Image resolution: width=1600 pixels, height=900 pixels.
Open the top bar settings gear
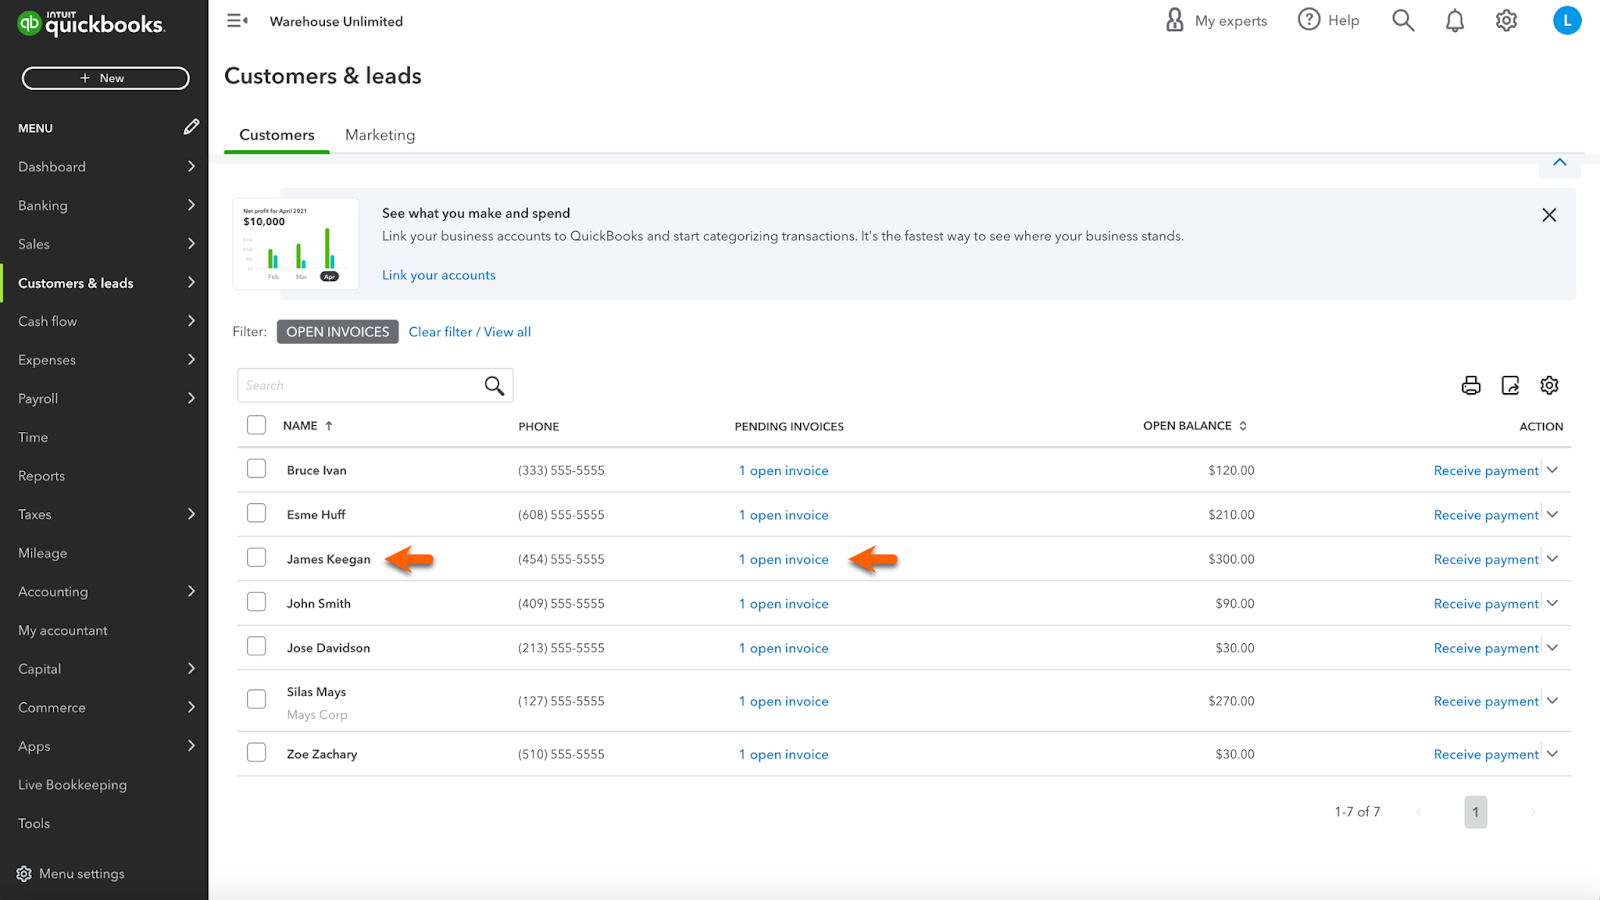[x=1506, y=21]
